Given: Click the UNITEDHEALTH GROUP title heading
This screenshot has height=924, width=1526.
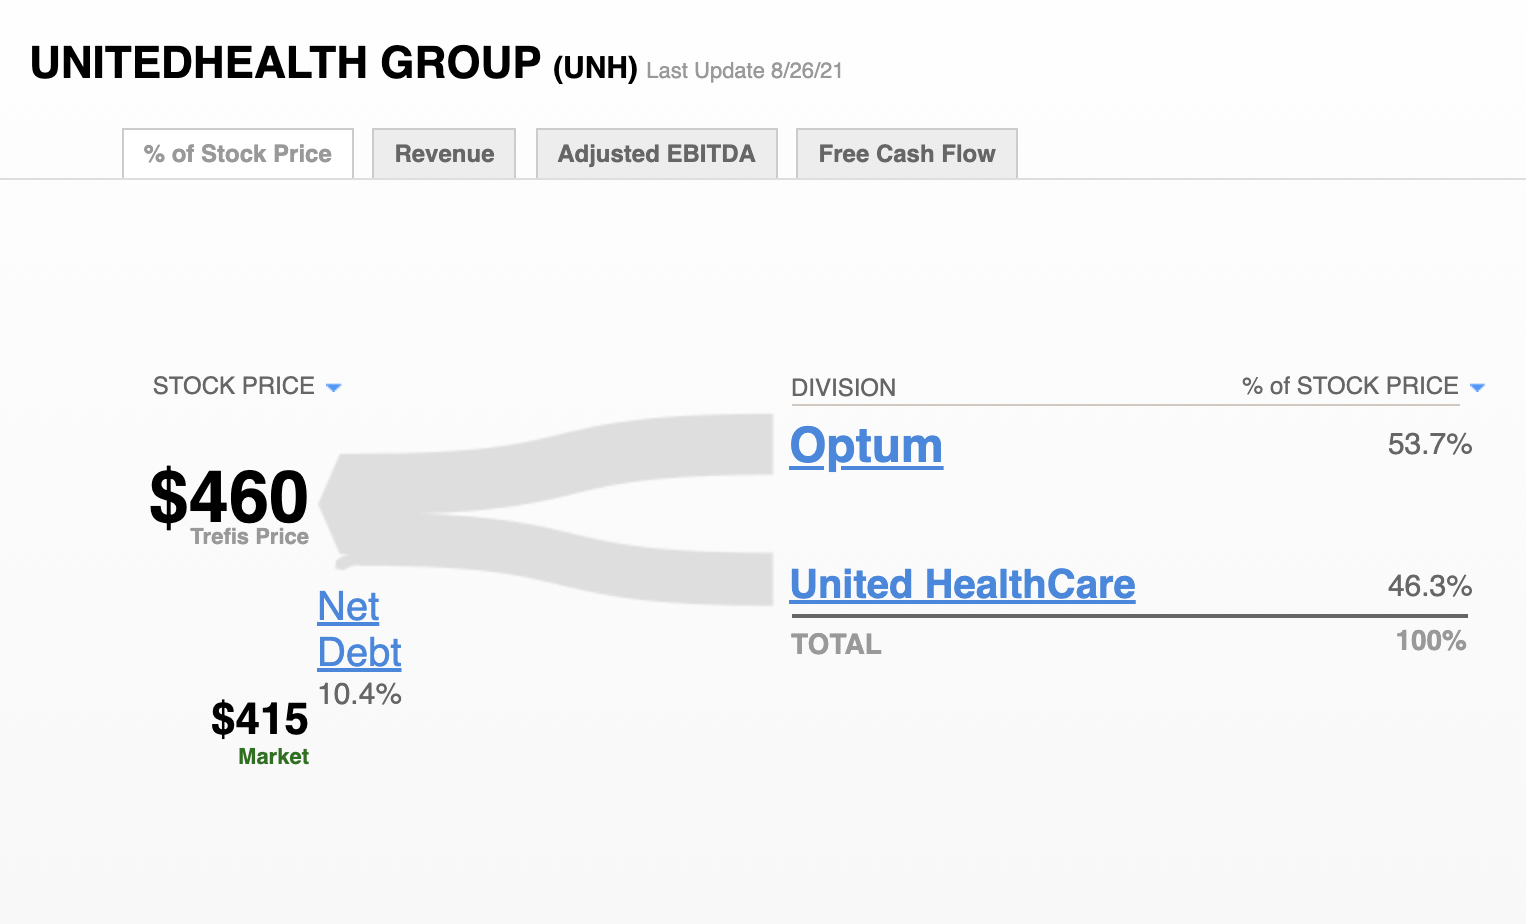Looking at the screenshot, I should [285, 63].
